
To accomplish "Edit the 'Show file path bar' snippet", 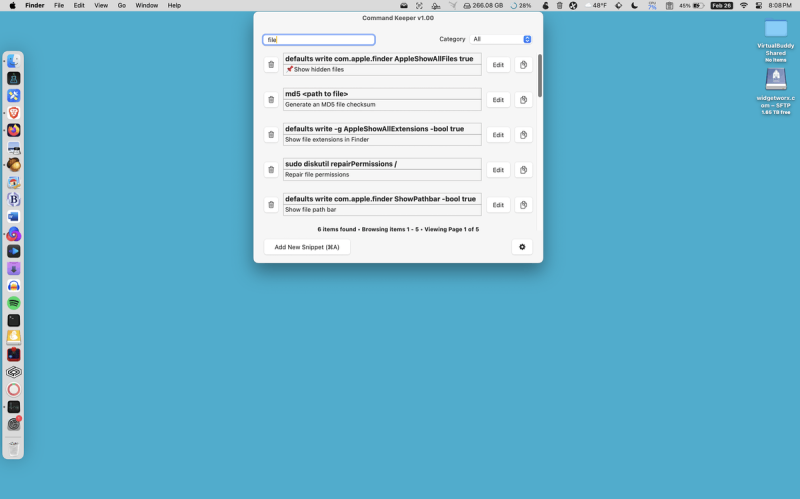I will pos(498,205).
